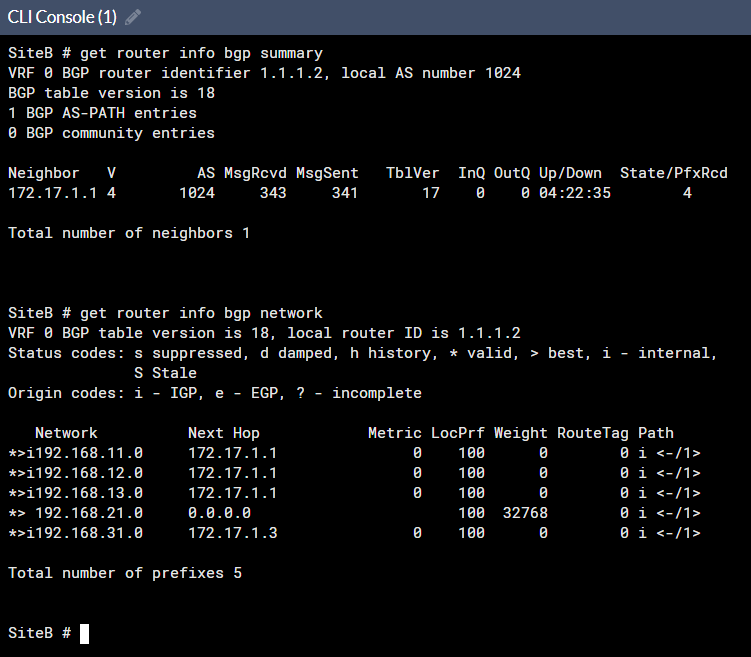This screenshot has height=657, width=751.
Task: Click the neighbor AS value 1024
Action: (x=197, y=193)
